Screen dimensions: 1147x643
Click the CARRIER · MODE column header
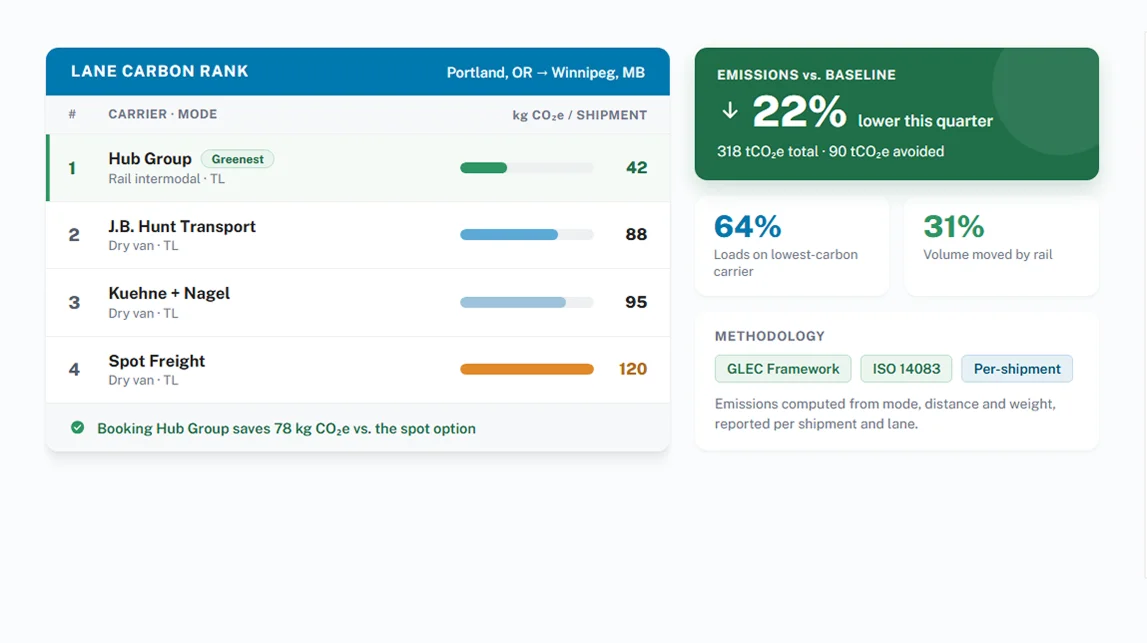pos(162,114)
